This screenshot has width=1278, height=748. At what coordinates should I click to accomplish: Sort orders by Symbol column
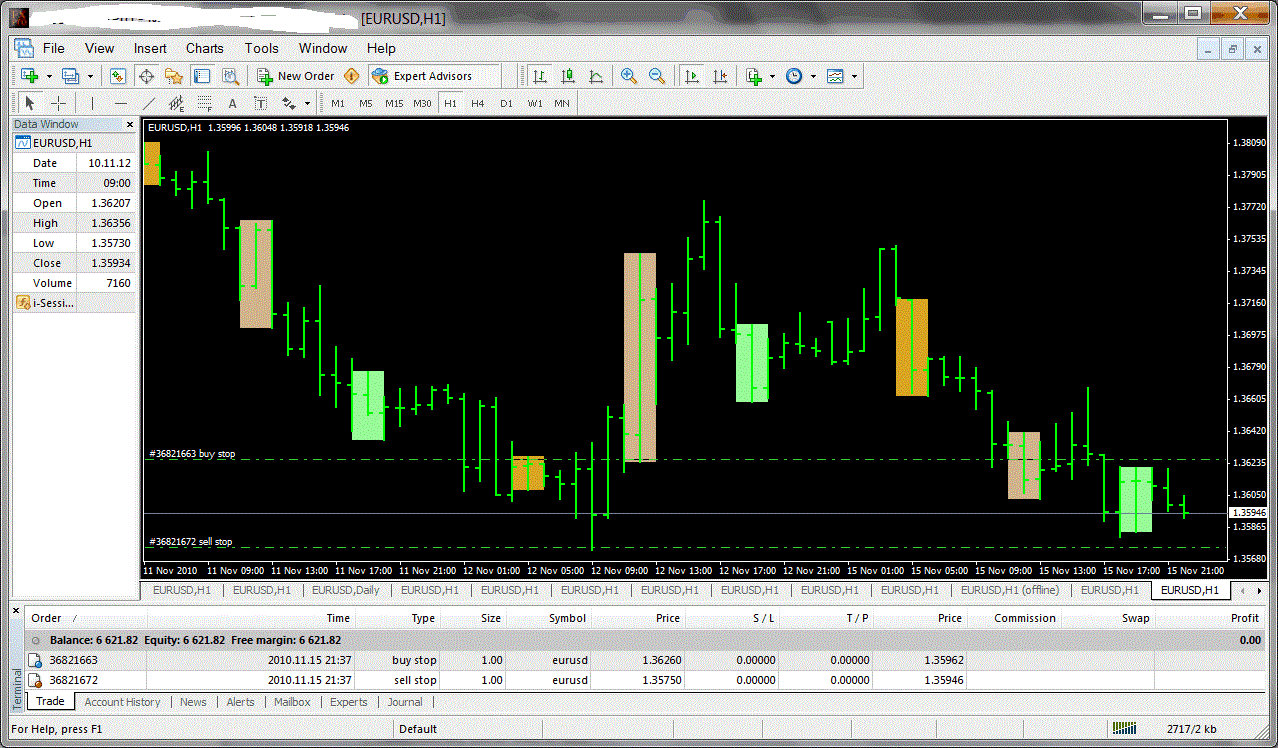click(567, 618)
